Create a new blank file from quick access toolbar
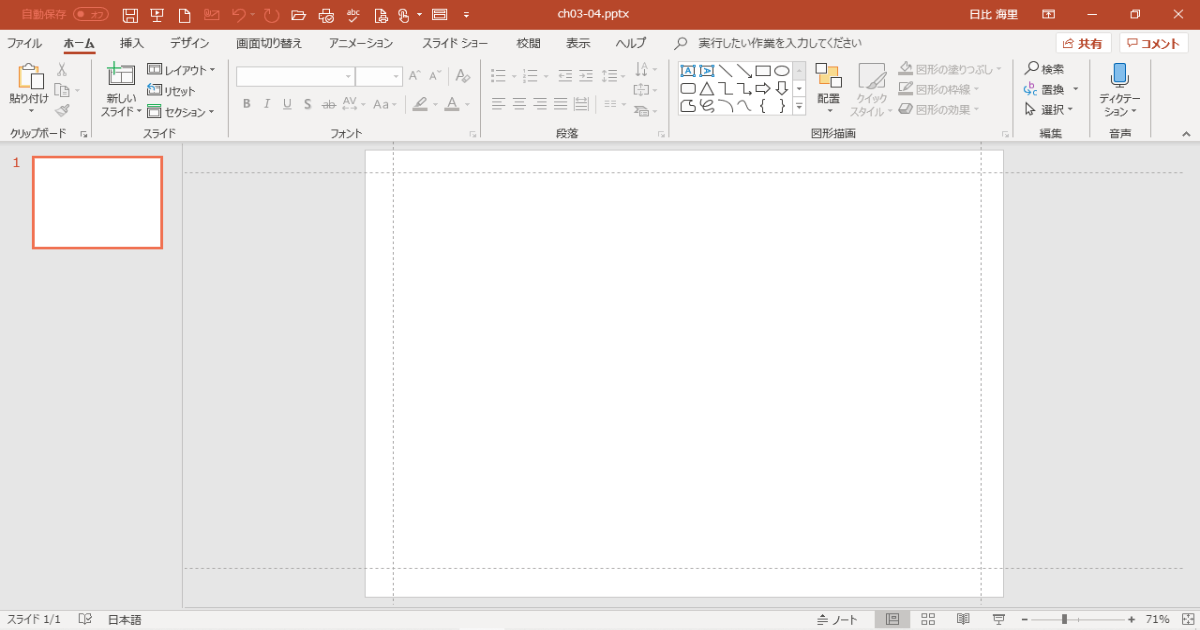1200x630 pixels. click(x=184, y=15)
